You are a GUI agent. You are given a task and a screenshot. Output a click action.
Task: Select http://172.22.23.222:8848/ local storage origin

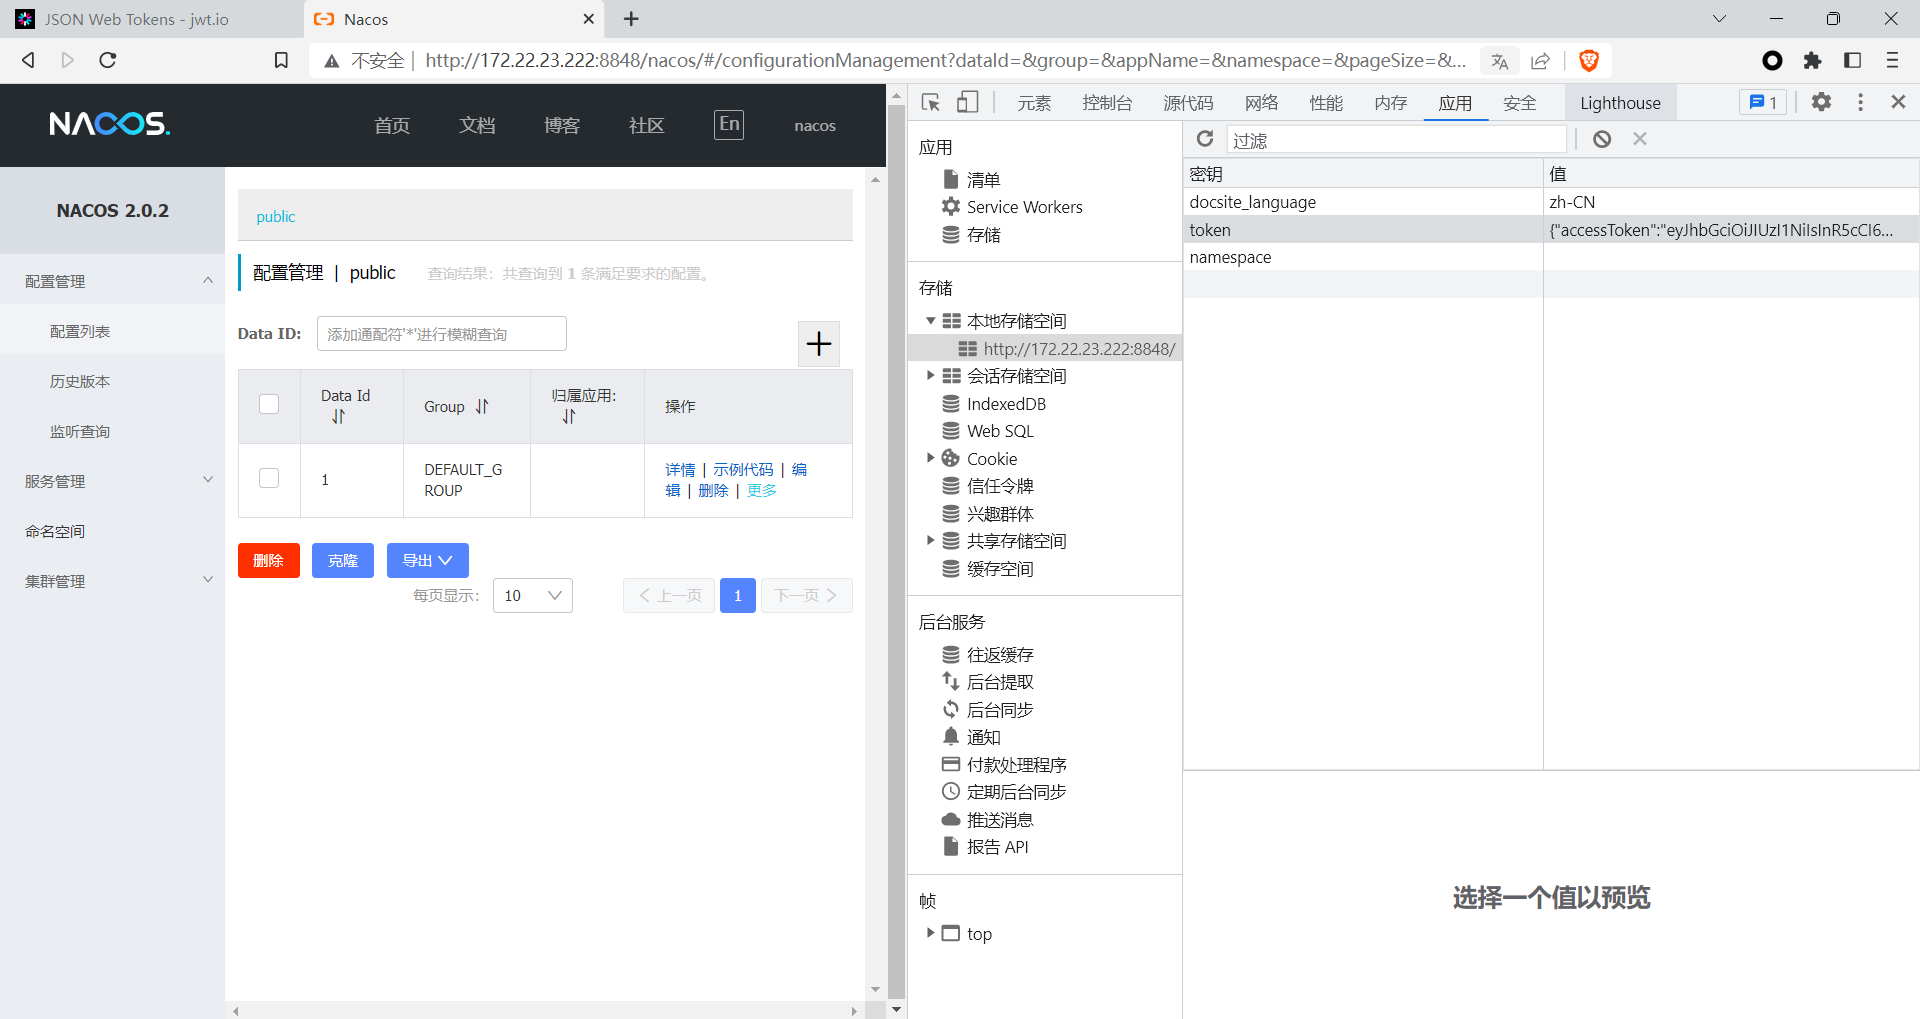[1045, 348]
